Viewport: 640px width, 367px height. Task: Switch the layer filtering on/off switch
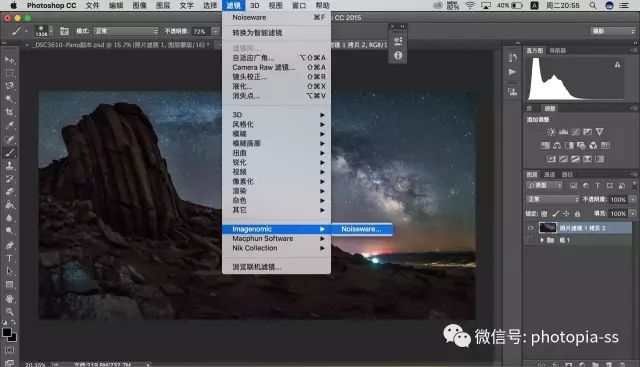634,185
